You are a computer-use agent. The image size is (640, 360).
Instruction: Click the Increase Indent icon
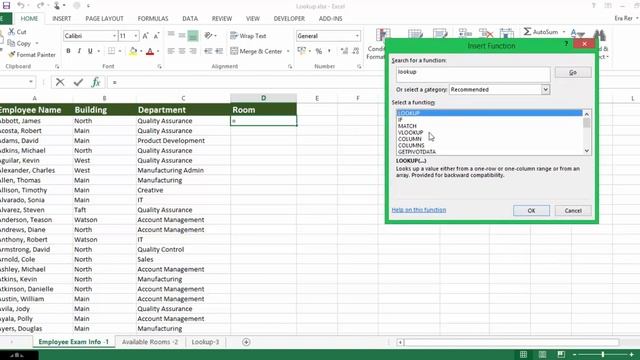coord(219,51)
